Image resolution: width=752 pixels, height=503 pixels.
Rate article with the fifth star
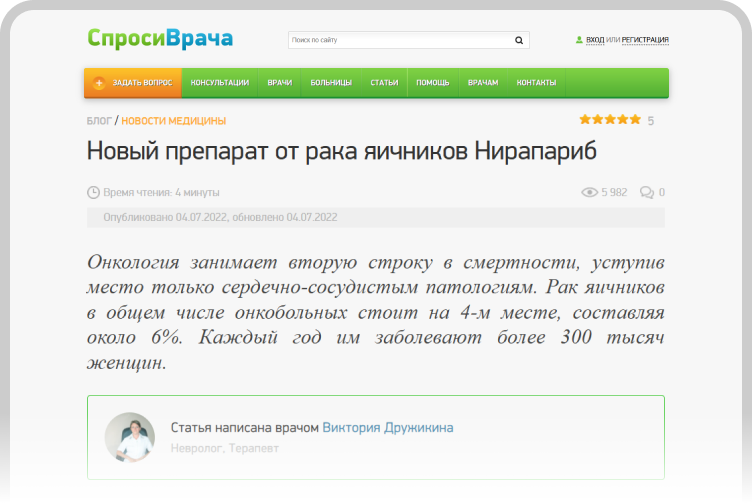pyautogui.click(x=635, y=119)
